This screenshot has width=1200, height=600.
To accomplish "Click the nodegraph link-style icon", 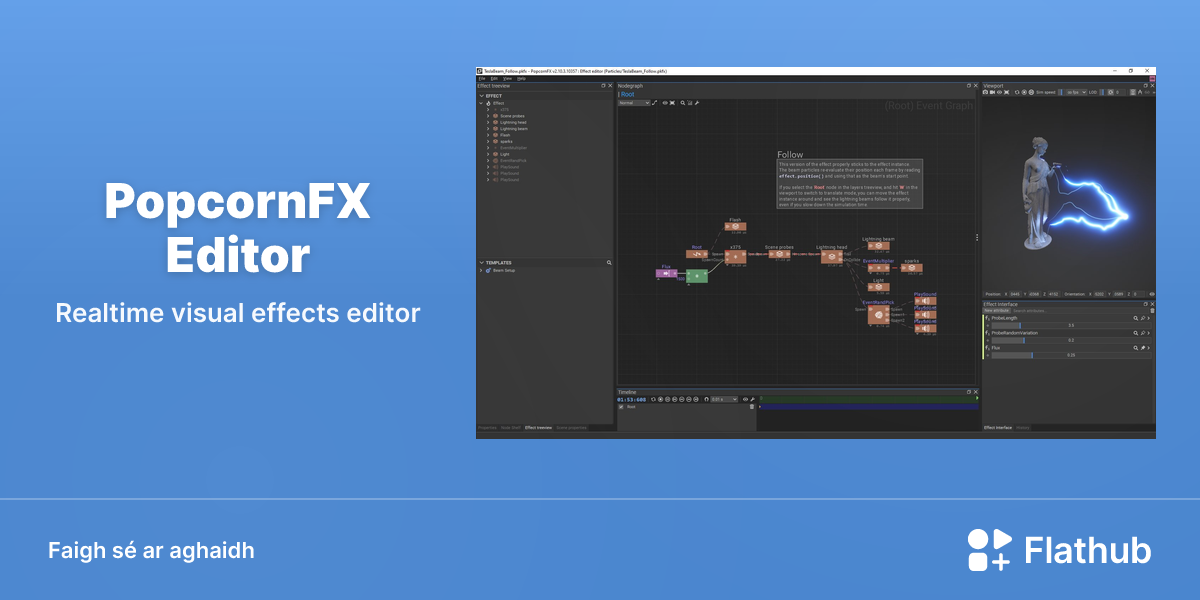I will tap(654, 103).
